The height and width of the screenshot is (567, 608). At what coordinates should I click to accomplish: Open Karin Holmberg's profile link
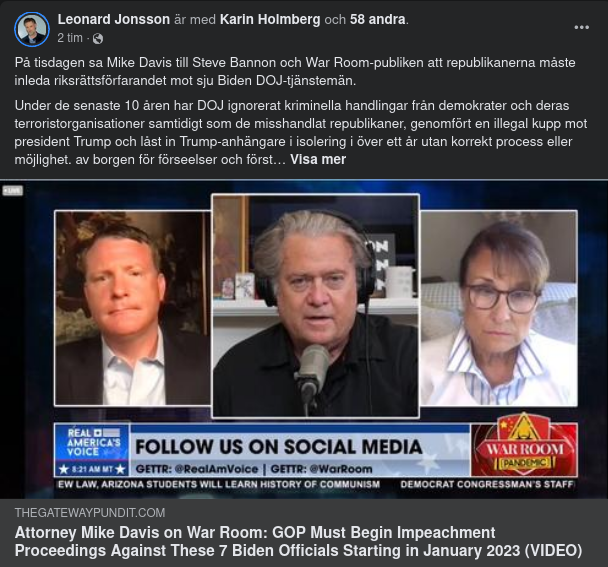(270, 19)
